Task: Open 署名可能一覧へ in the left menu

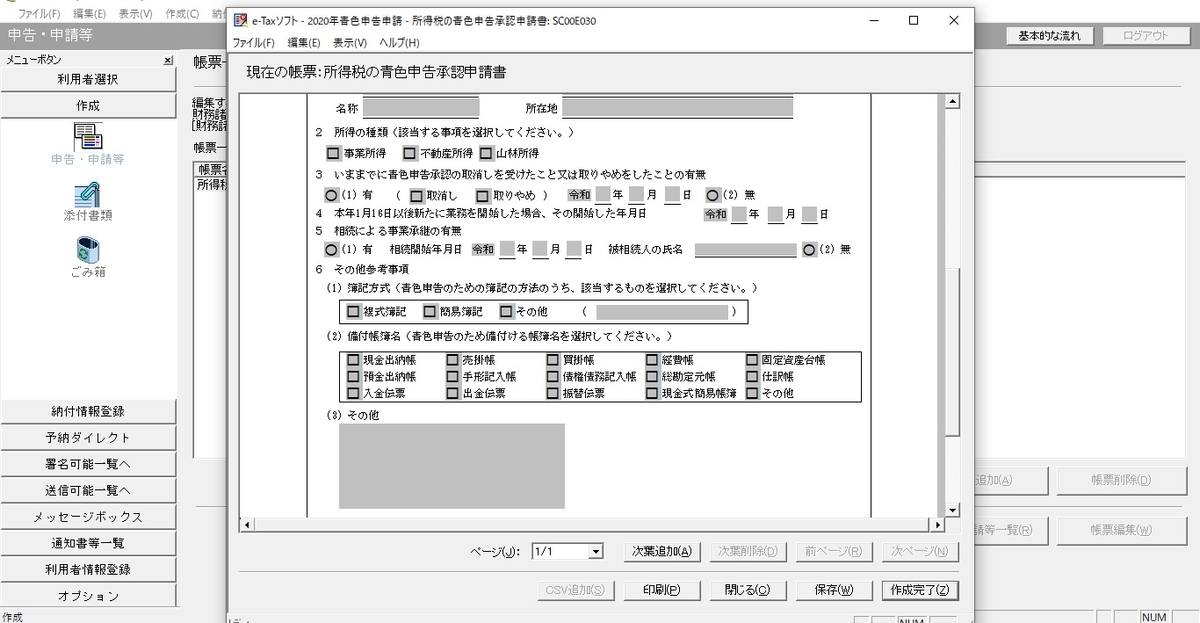Action: click(x=88, y=464)
